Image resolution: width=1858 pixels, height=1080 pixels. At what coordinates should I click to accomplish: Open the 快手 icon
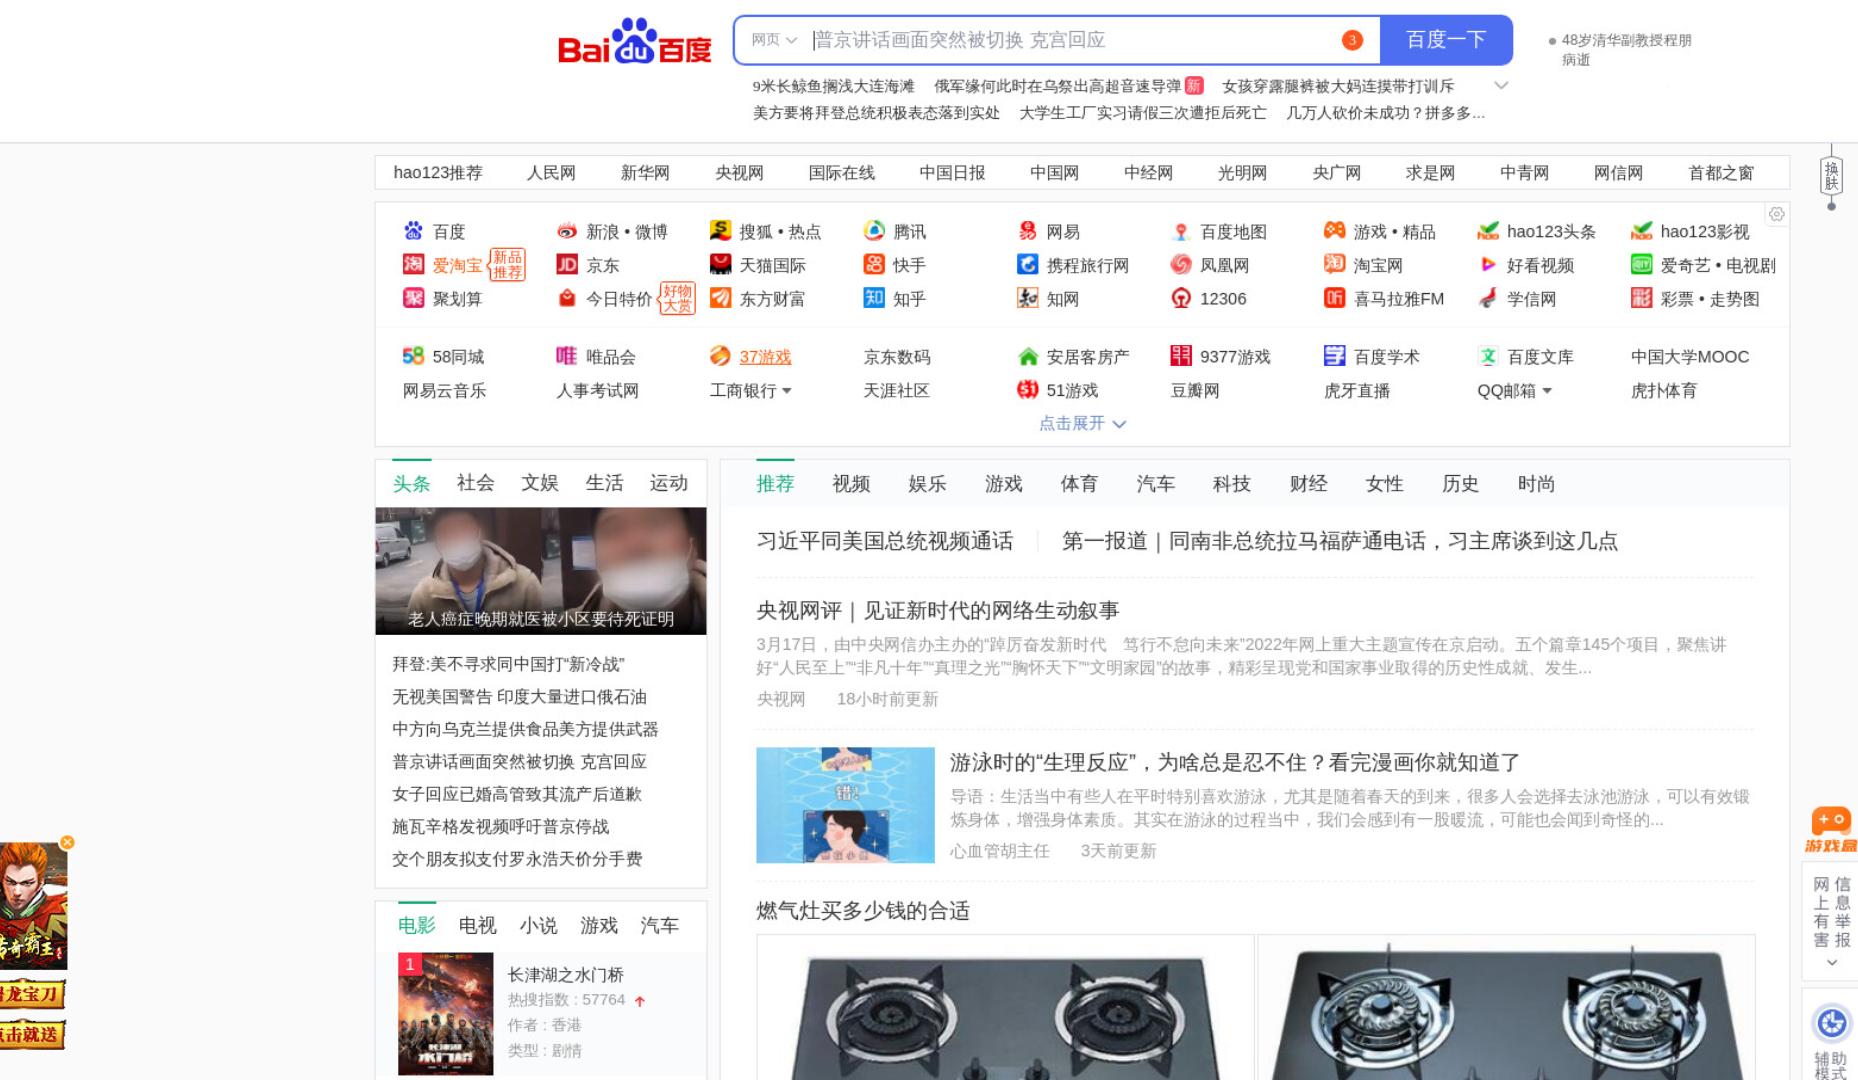[874, 264]
